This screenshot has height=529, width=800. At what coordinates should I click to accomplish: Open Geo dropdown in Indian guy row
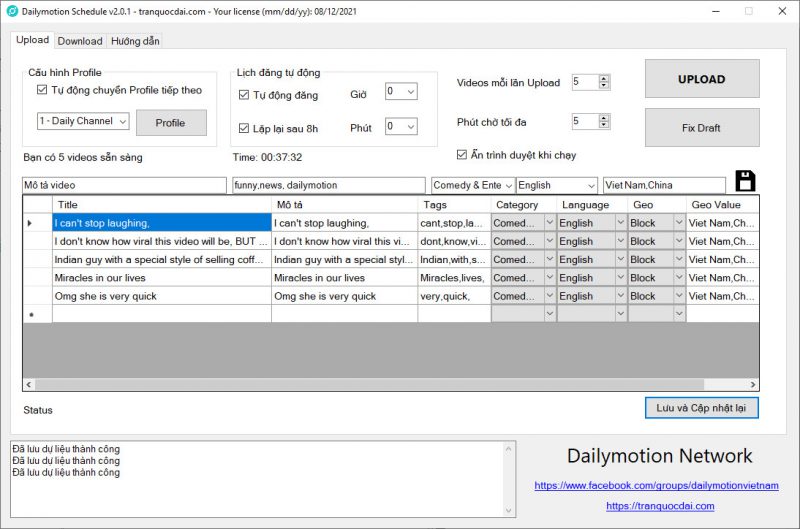679,259
